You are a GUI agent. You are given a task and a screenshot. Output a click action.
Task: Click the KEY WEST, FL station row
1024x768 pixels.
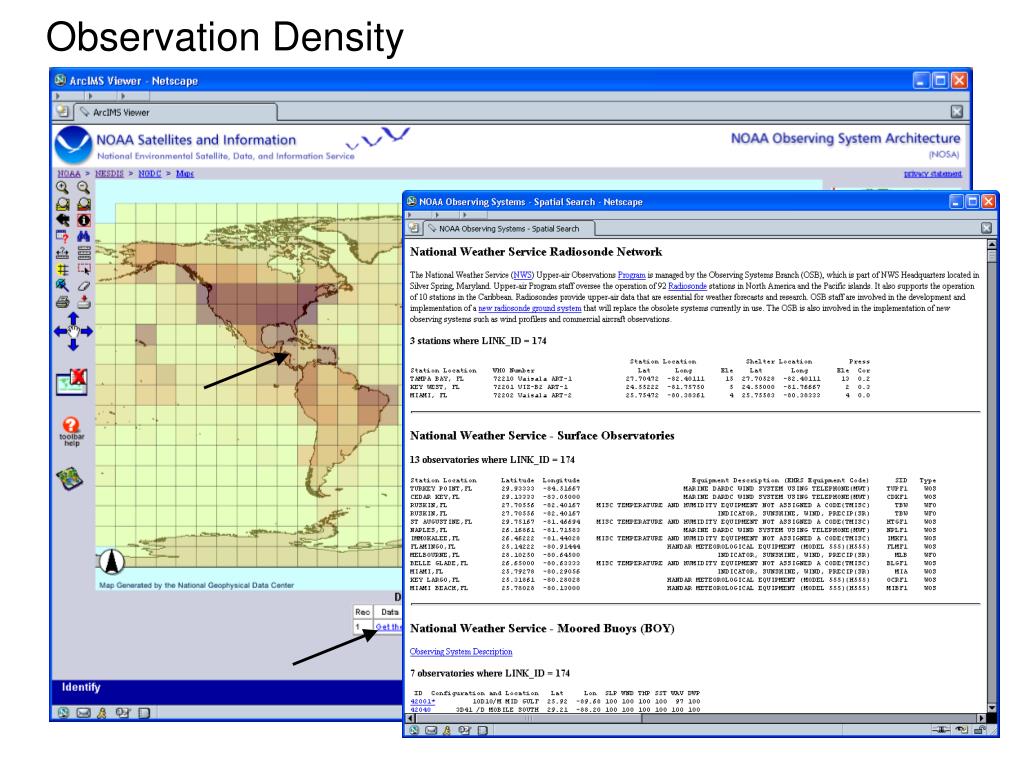pos(640,387)
